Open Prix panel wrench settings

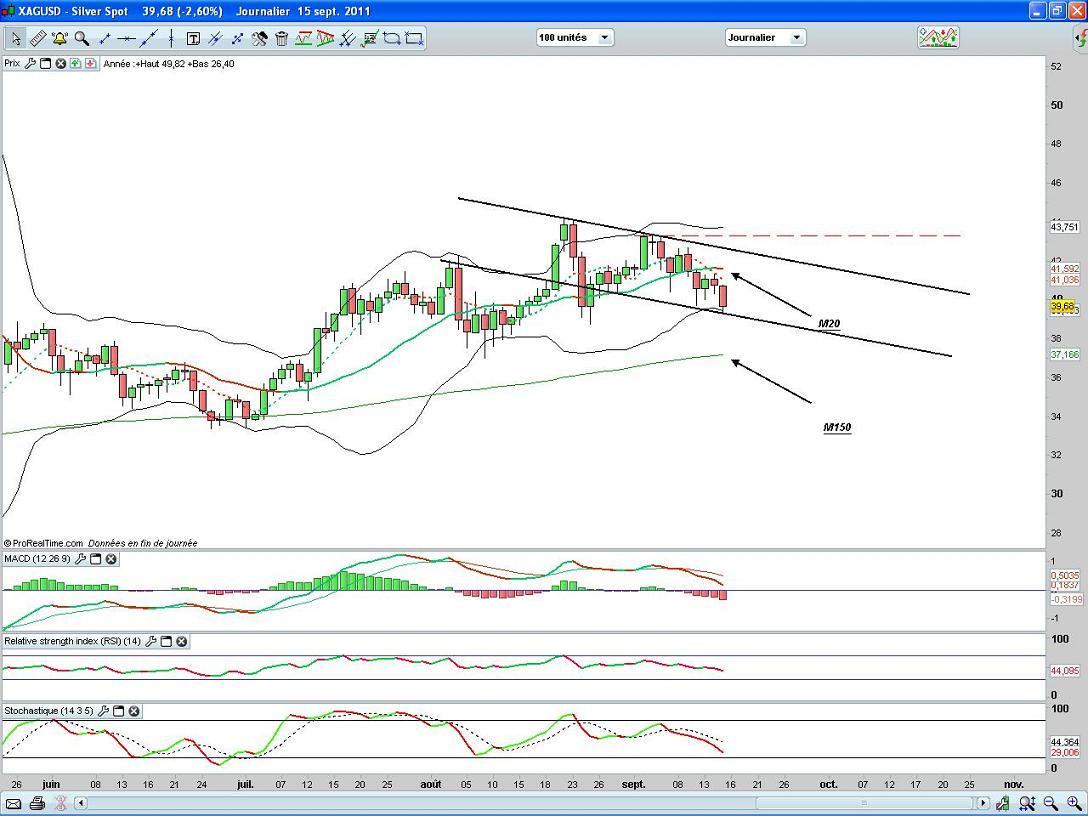[31, 63]
